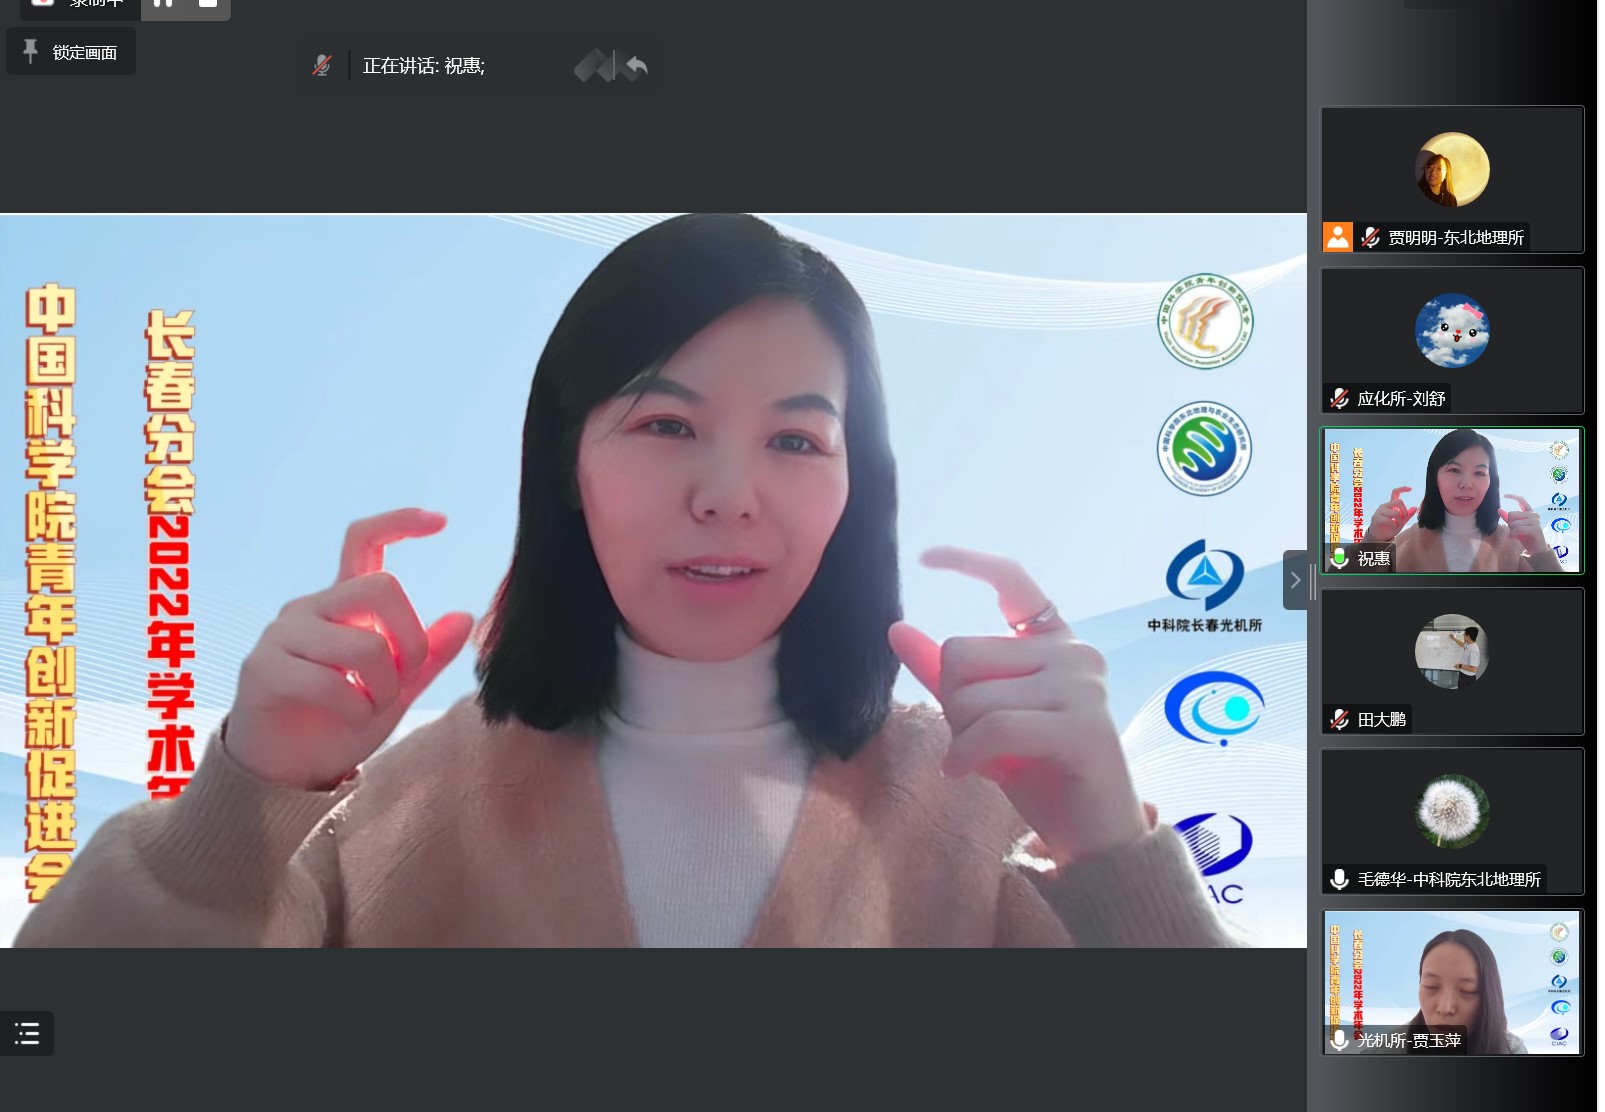Click the muted mic icon for 应化所-刘舒
This screenshot has height=1112, width=1605.
click(1340, 398)
